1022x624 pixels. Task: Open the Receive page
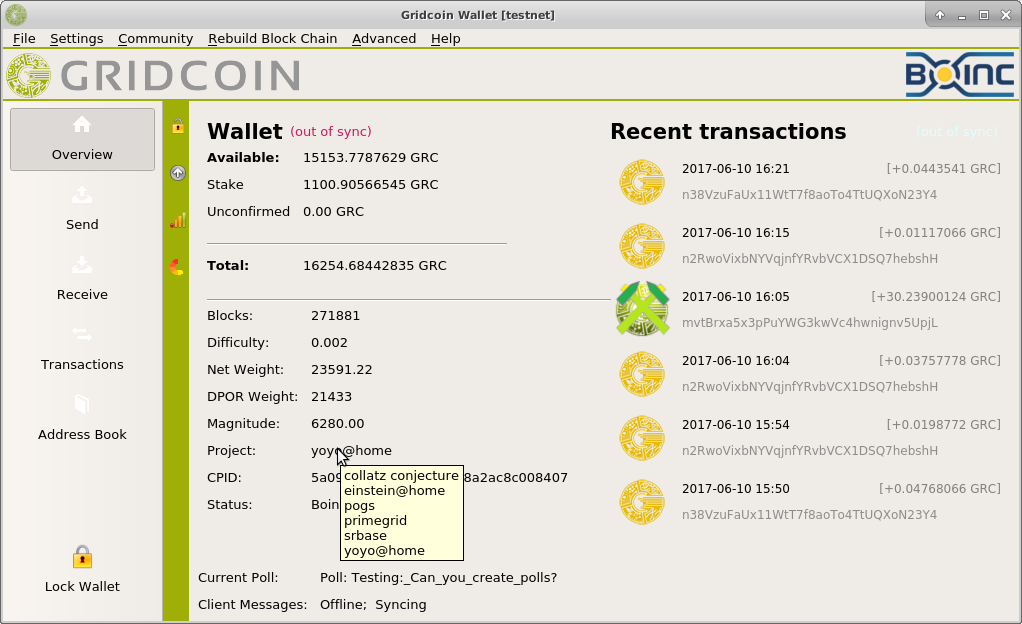tap(82, 279)
